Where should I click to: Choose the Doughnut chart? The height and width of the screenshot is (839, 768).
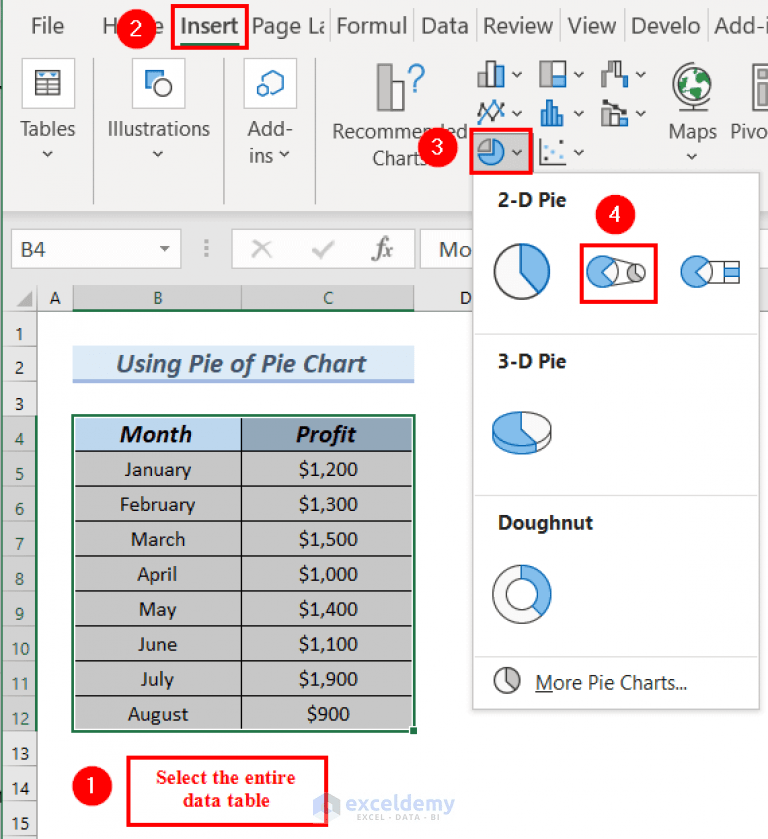click(x=522, y=594)
